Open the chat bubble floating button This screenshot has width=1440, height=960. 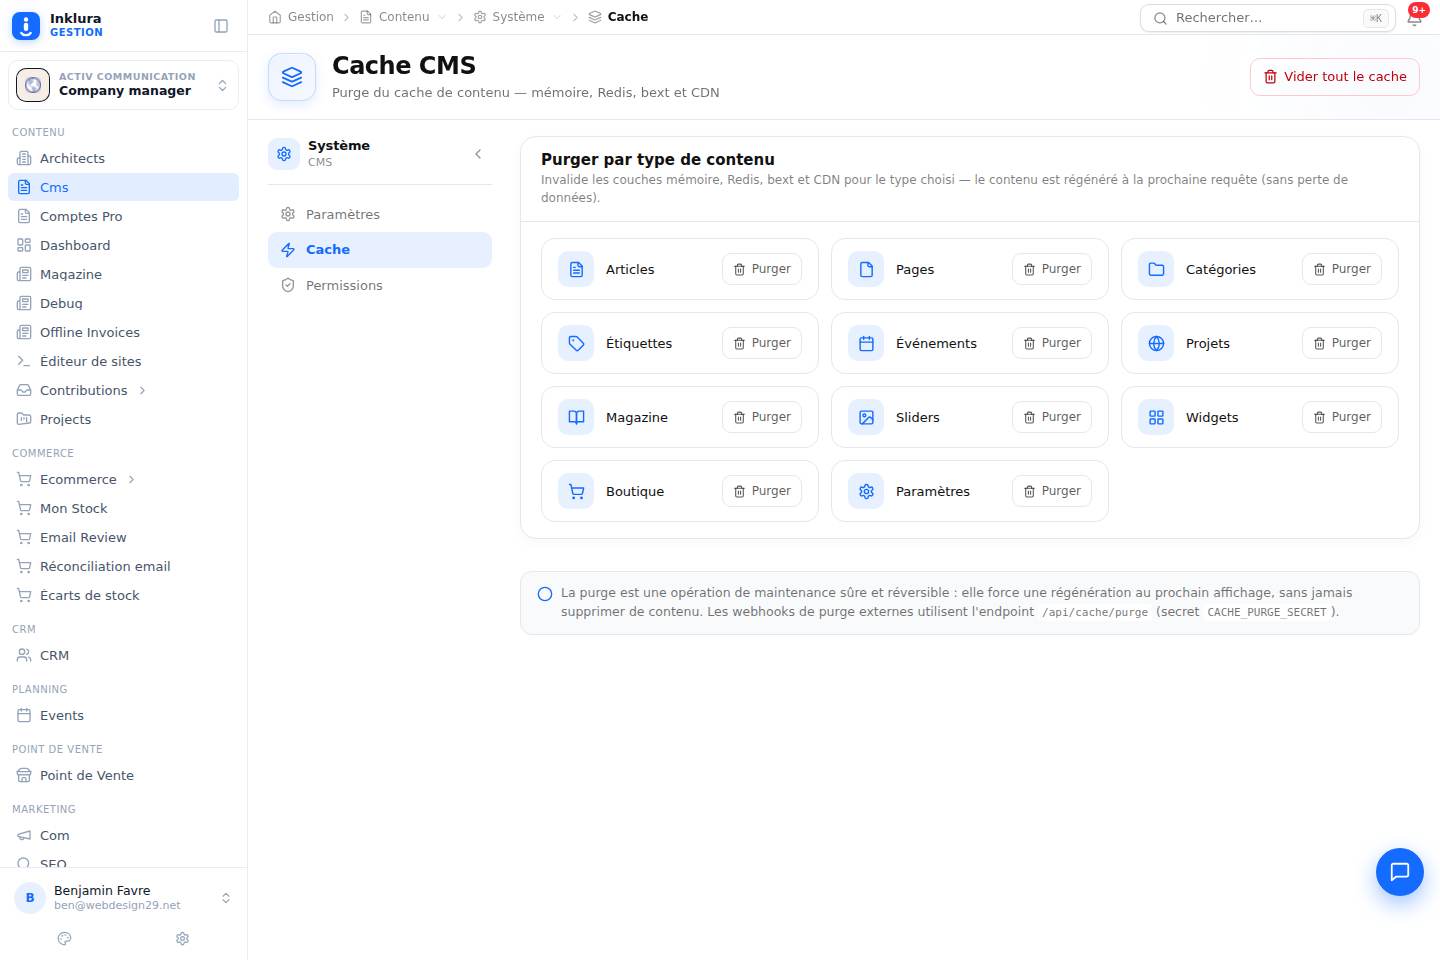click(x=1400, y=872)
